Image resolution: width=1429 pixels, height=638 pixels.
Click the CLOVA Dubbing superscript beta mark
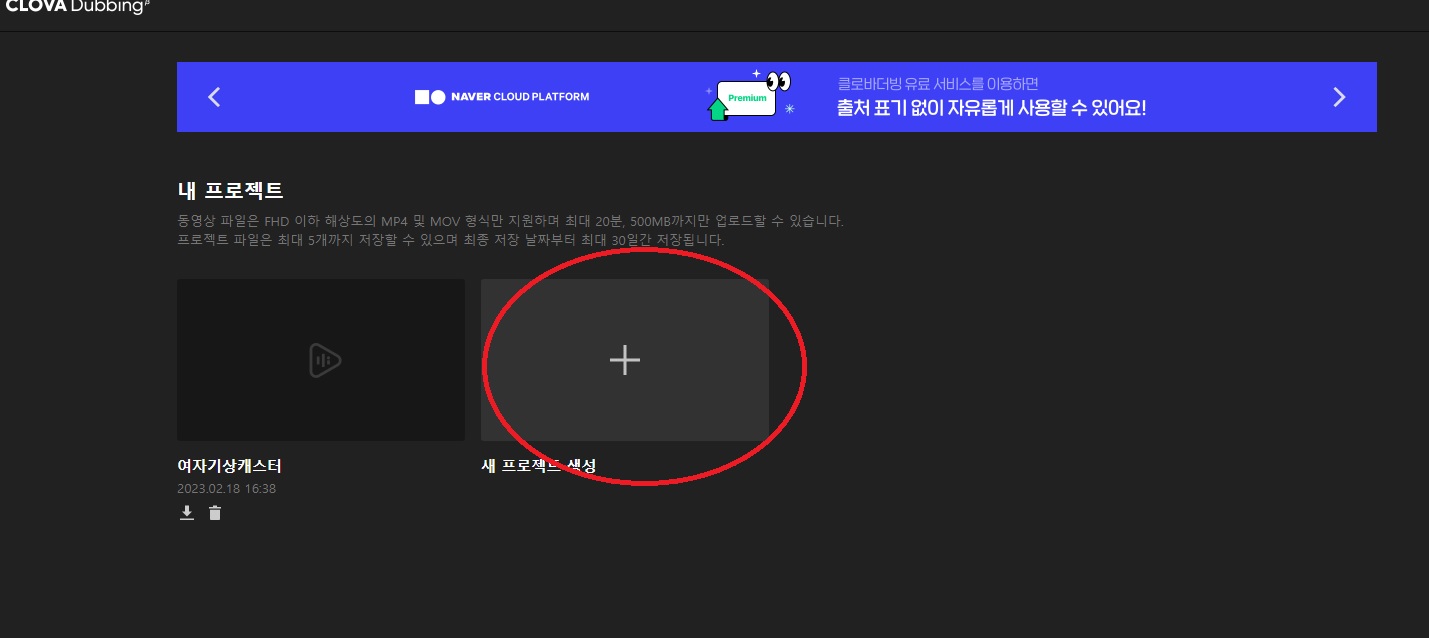(x=146, y=4)
